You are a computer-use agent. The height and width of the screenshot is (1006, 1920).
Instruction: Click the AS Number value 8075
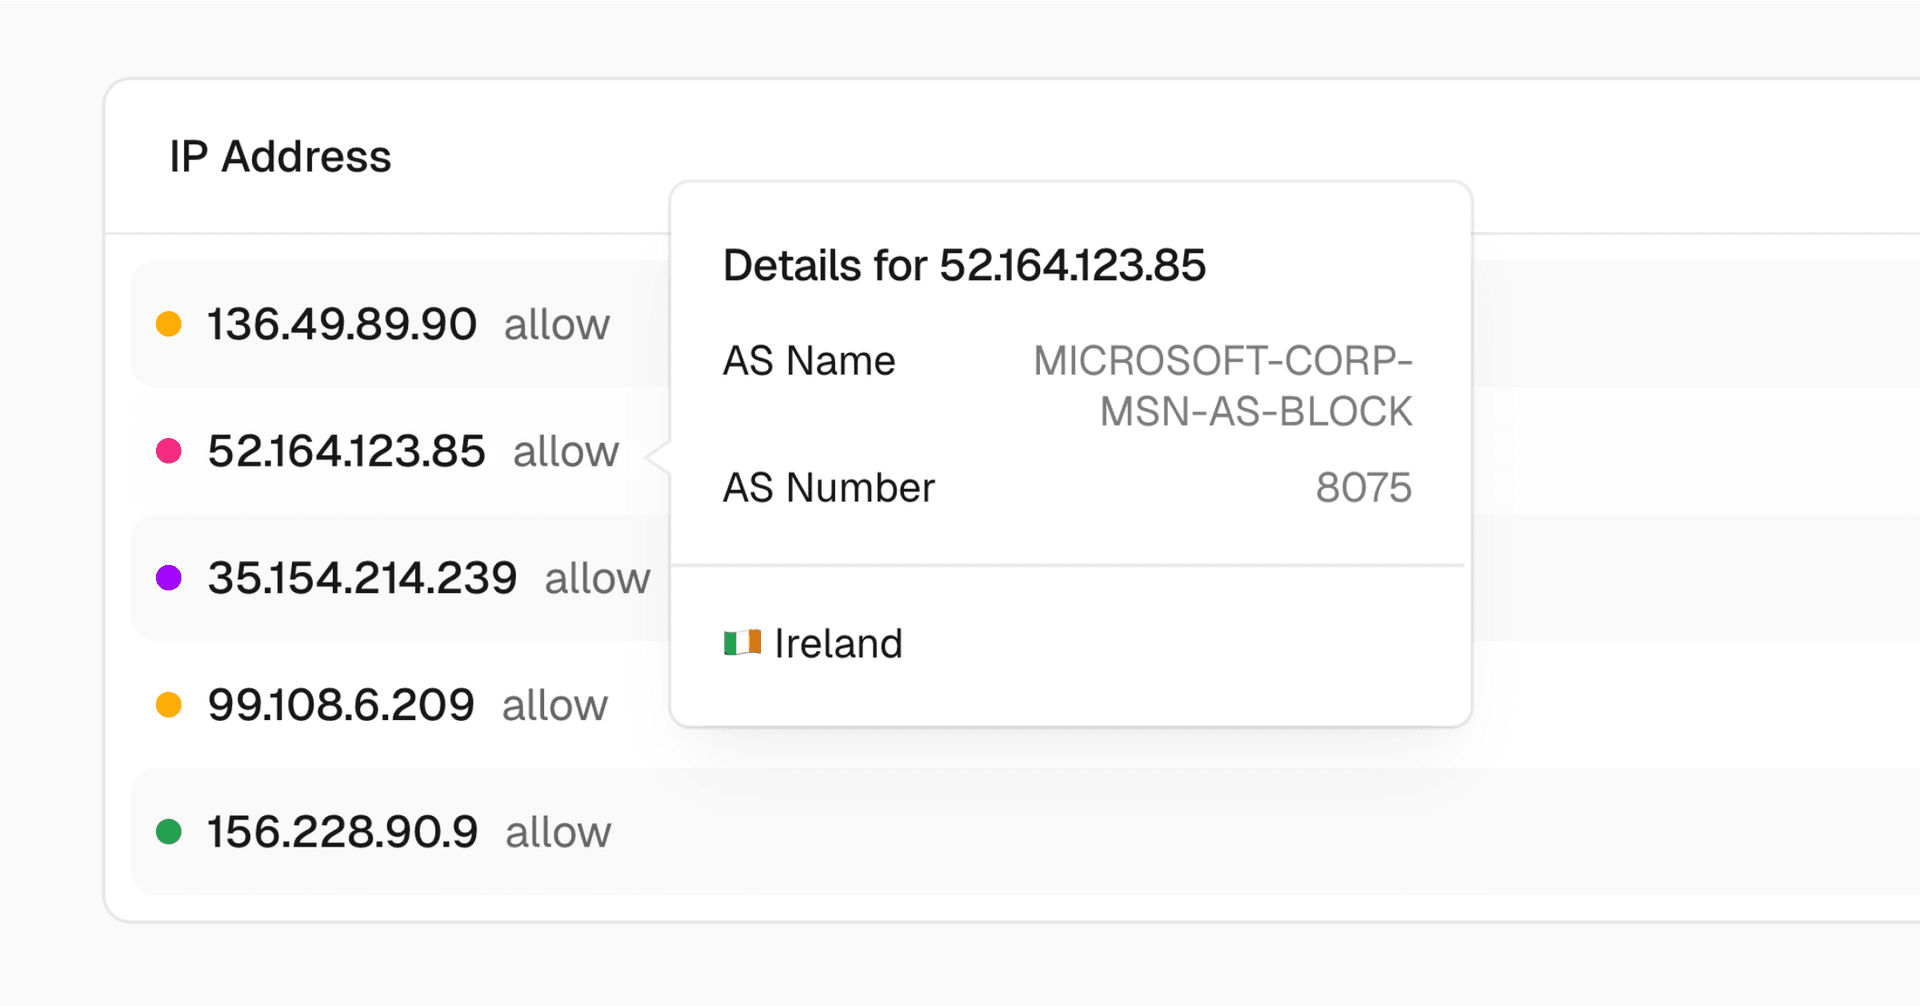point(1363,488)
